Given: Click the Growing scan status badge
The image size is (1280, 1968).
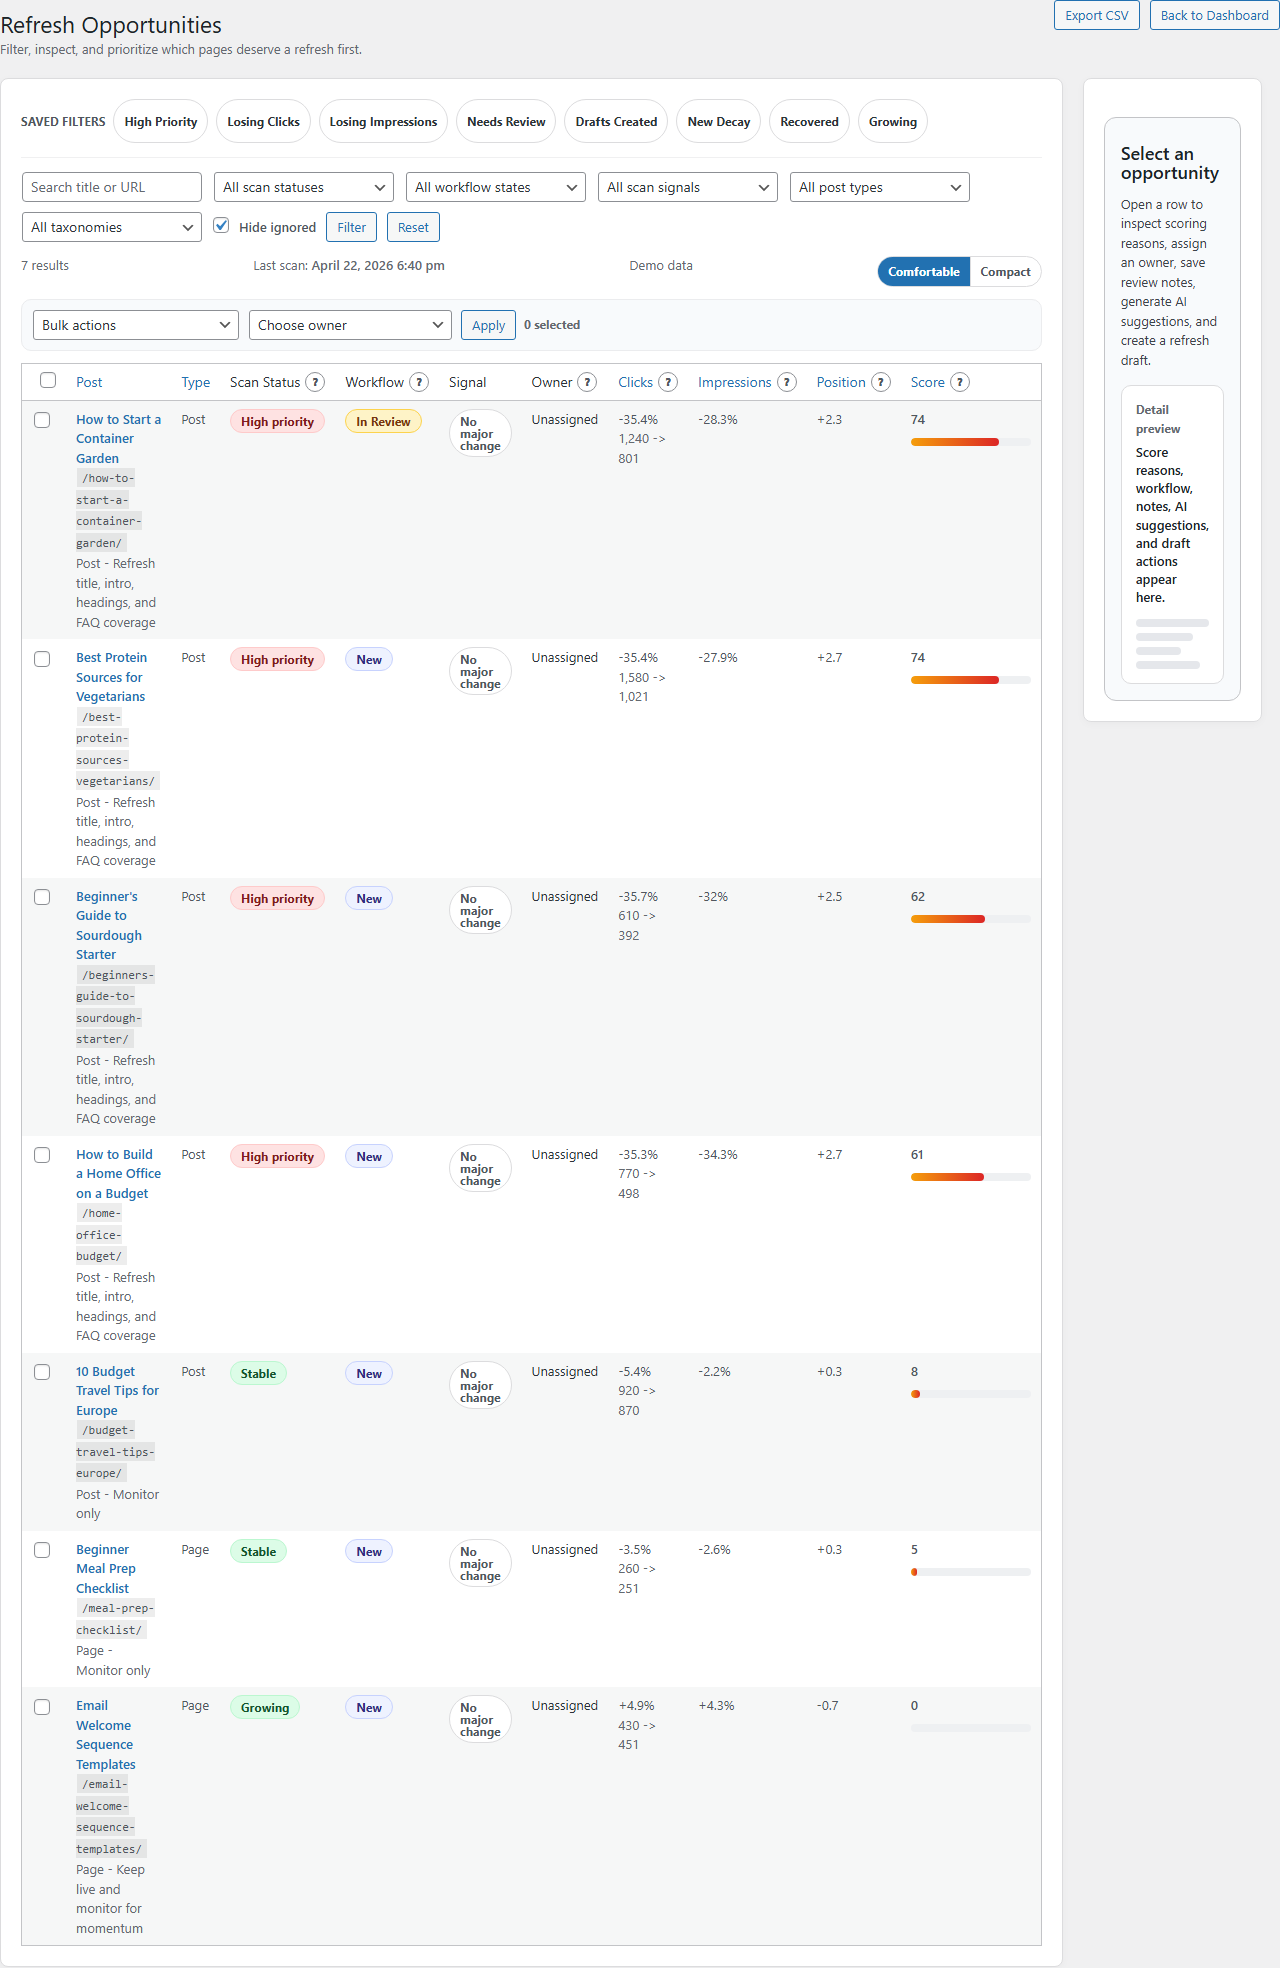Looking at the screenshot, I should (x=265, y=1708).
